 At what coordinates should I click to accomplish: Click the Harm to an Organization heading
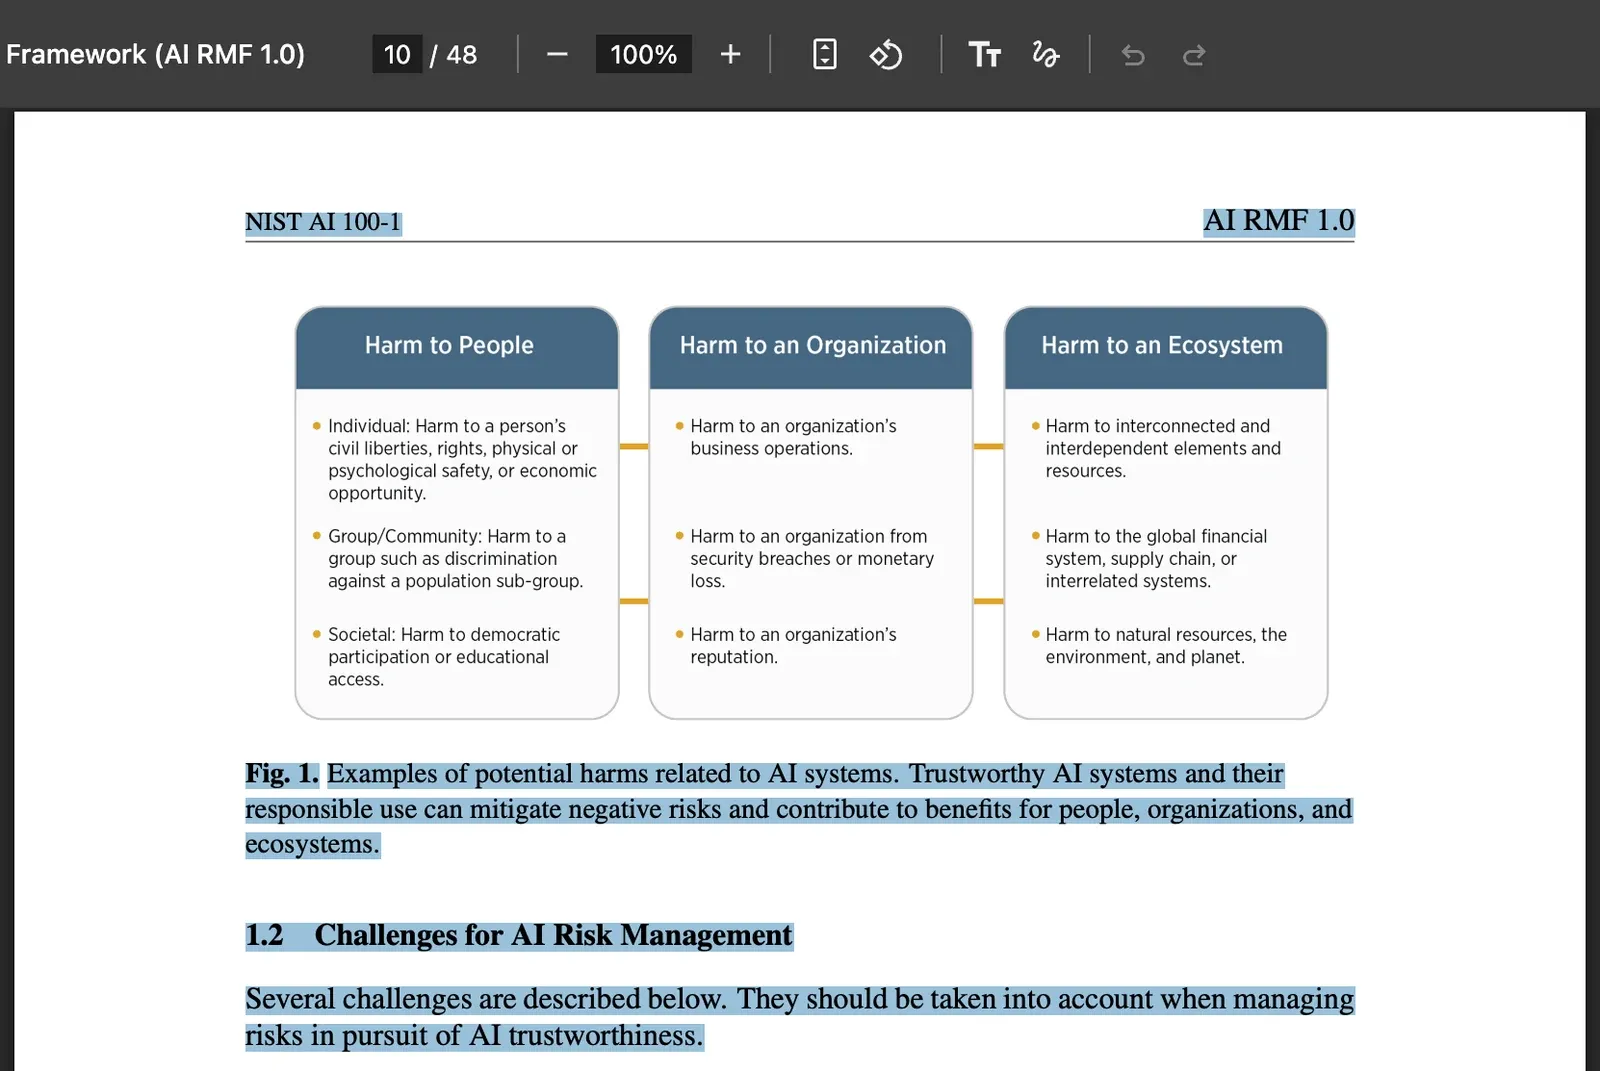[813, 345]
